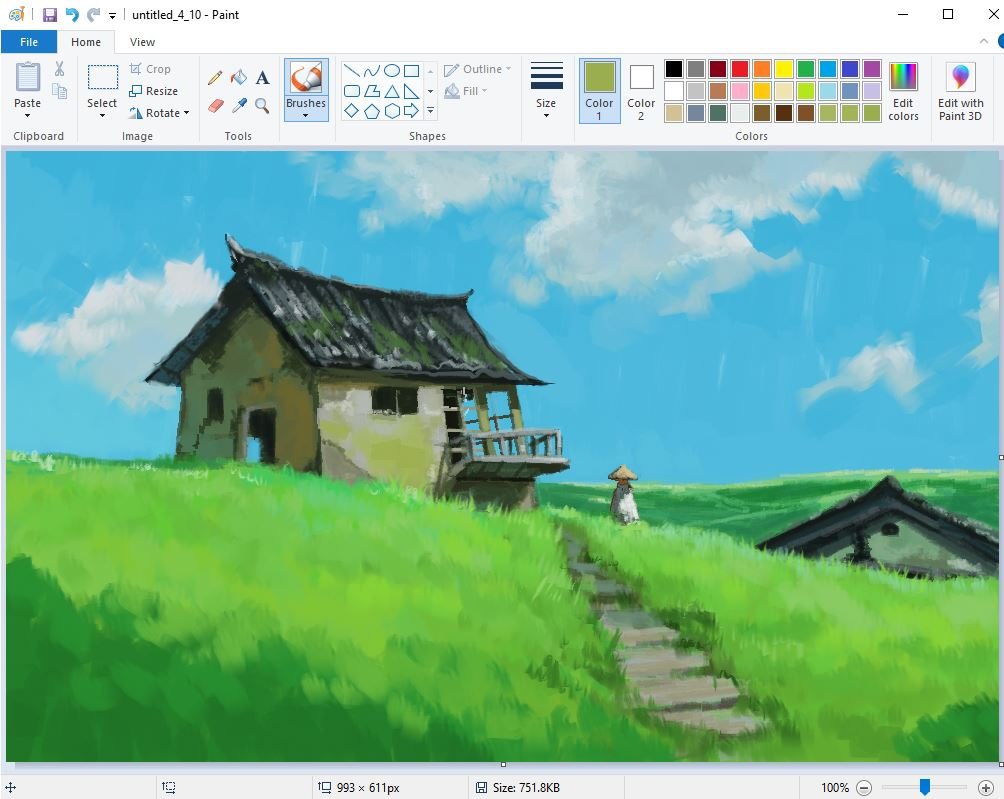
Task: Click the Brushes tool icon
Action: tap(306, 78)
